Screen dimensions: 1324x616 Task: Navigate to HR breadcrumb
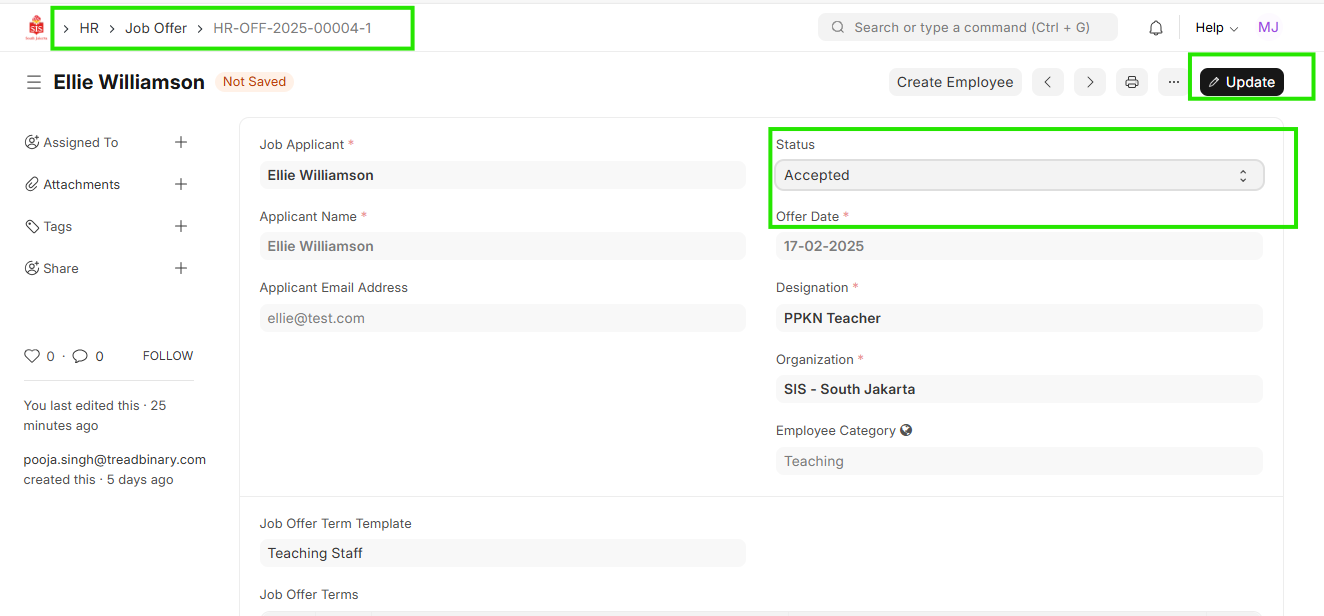89,28
